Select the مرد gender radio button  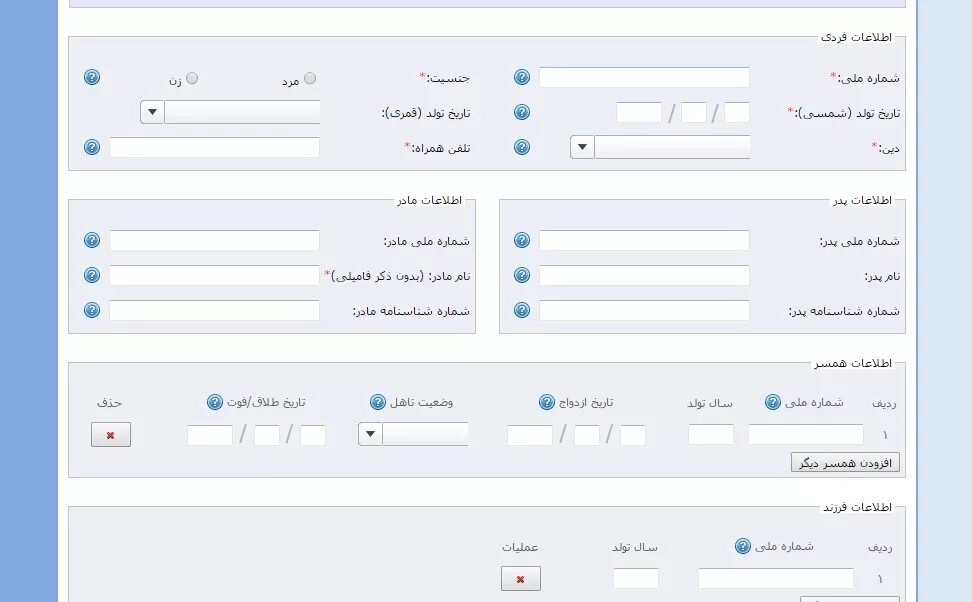tap(310, 78)
